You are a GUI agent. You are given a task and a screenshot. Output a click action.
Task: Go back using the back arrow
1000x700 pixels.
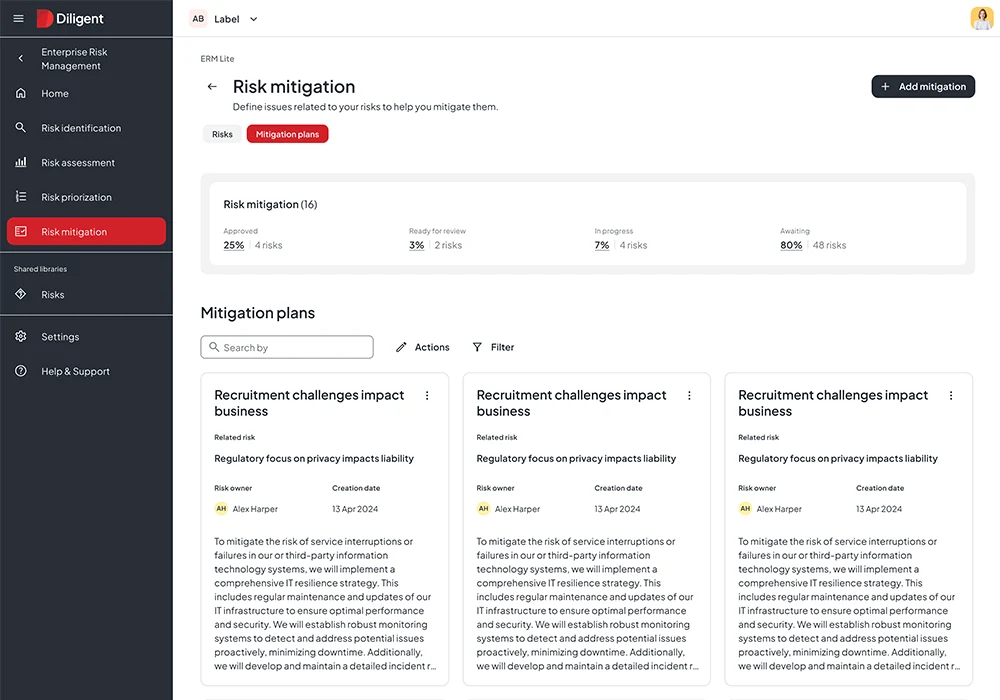(x=211, y=86)
